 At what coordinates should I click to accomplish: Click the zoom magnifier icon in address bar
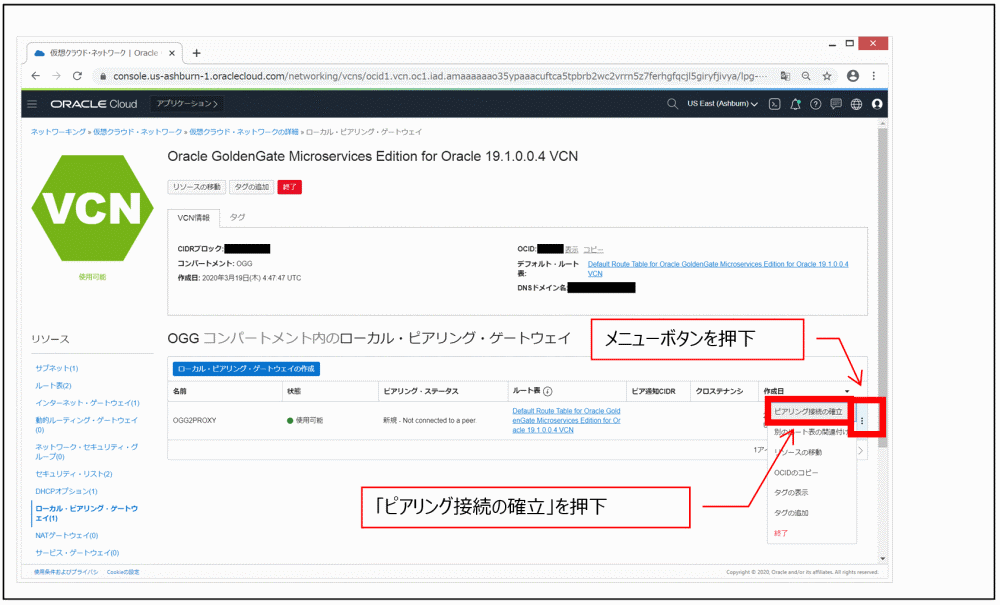pos(806,76)
